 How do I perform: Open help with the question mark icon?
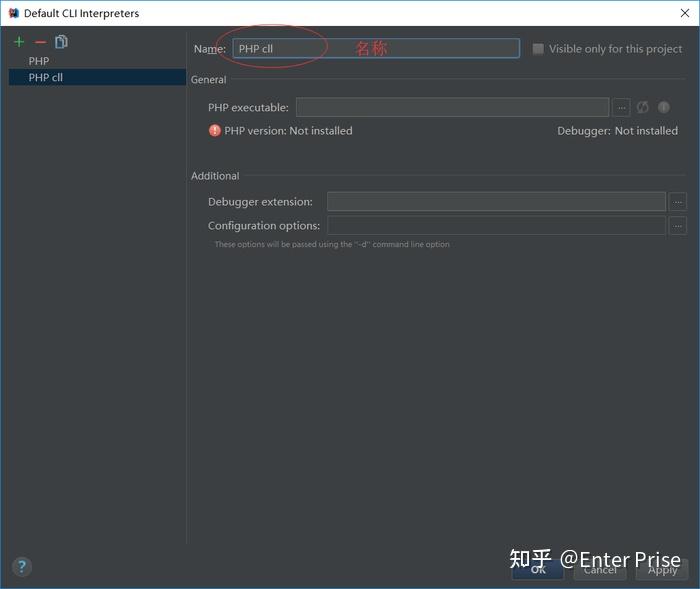click(22, 567)
